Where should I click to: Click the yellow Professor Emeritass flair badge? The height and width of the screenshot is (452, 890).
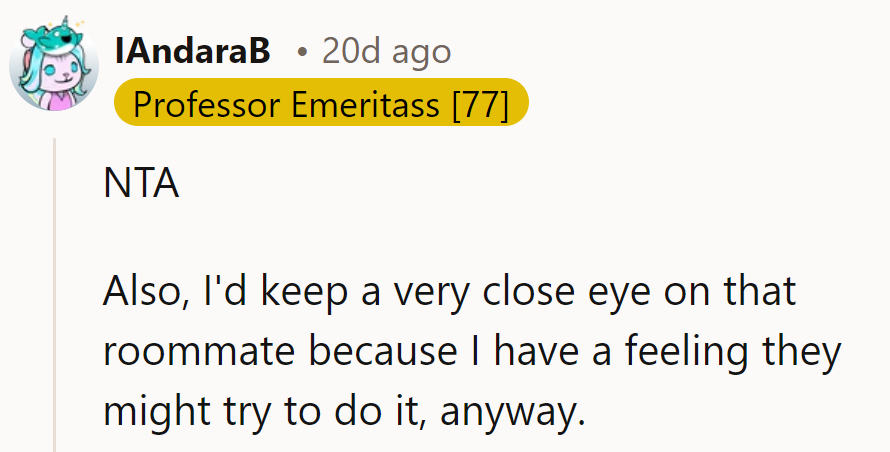320,103
